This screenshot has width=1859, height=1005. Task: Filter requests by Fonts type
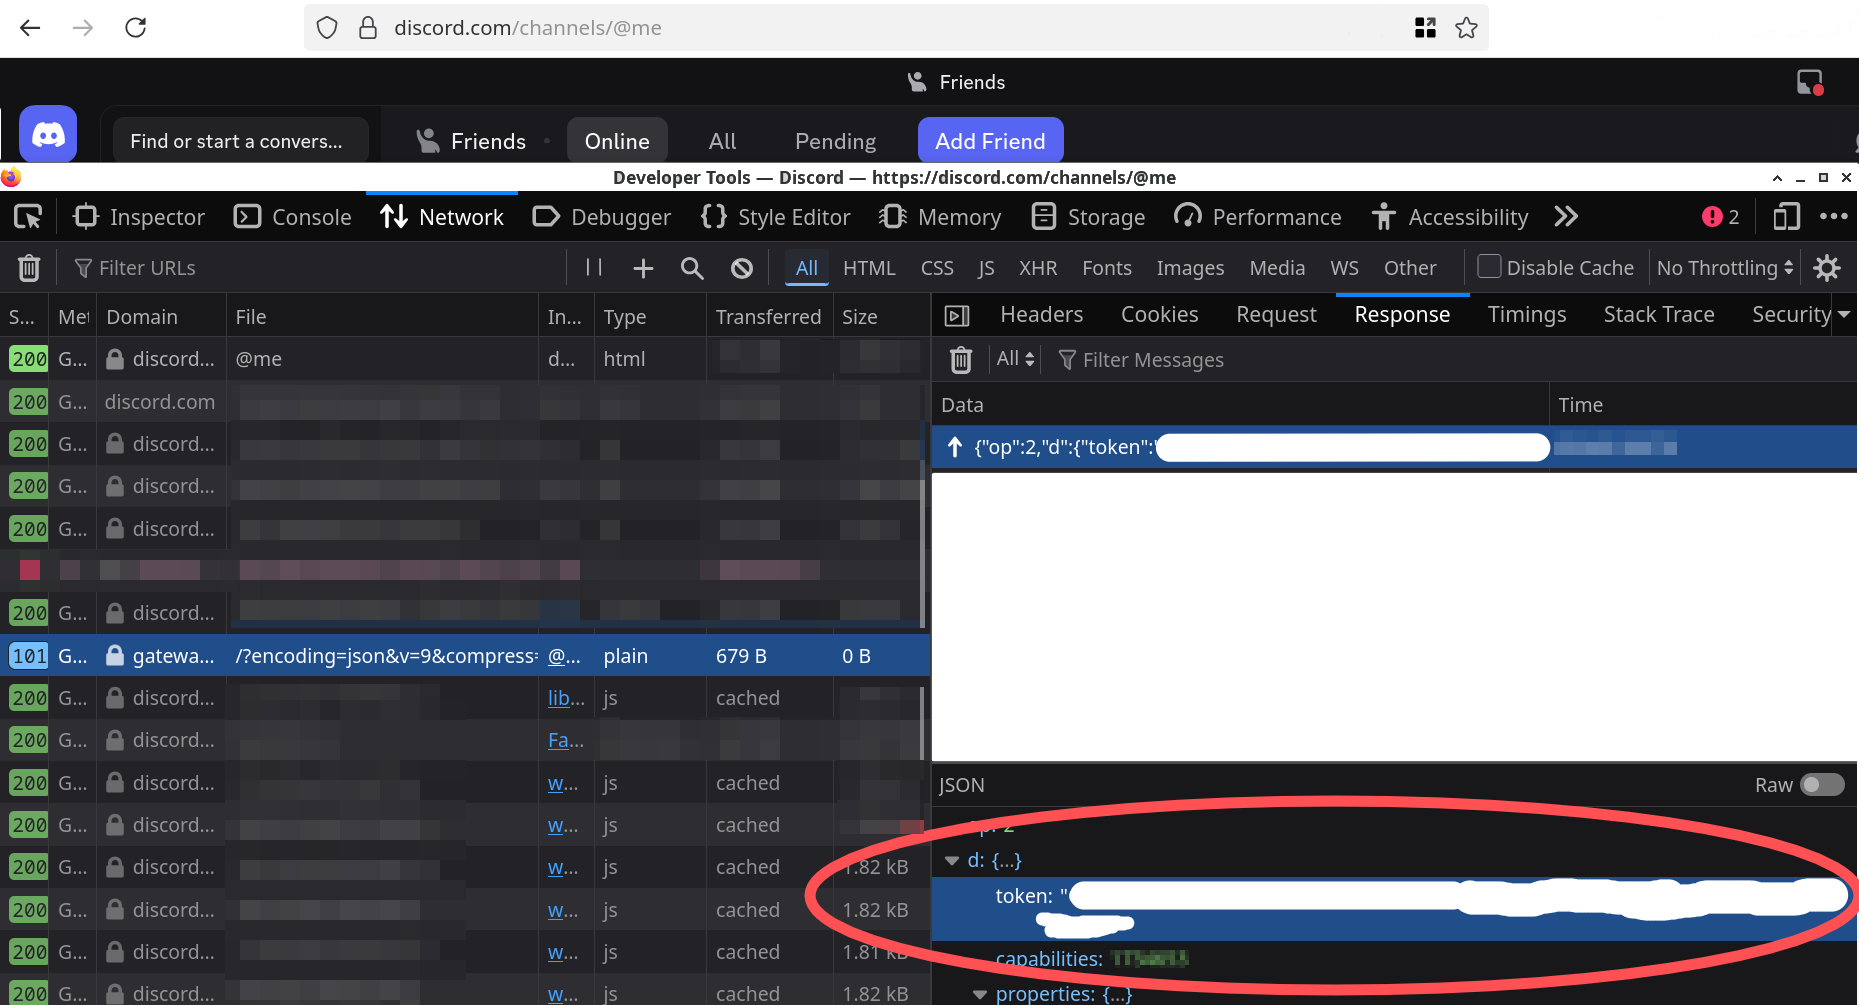pyautogui.click(x=1107, y=268)
